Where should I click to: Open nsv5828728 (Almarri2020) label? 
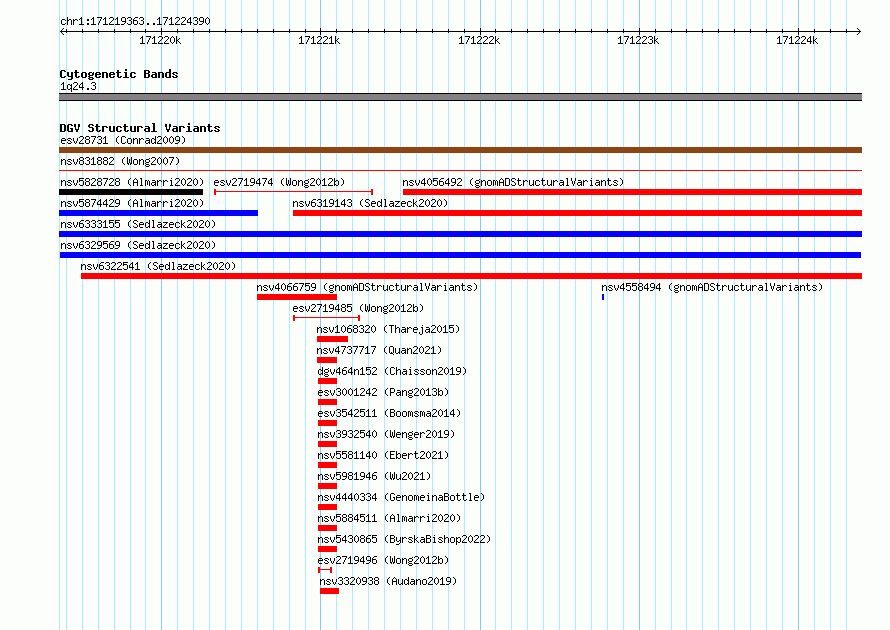(x=132, y=182)
